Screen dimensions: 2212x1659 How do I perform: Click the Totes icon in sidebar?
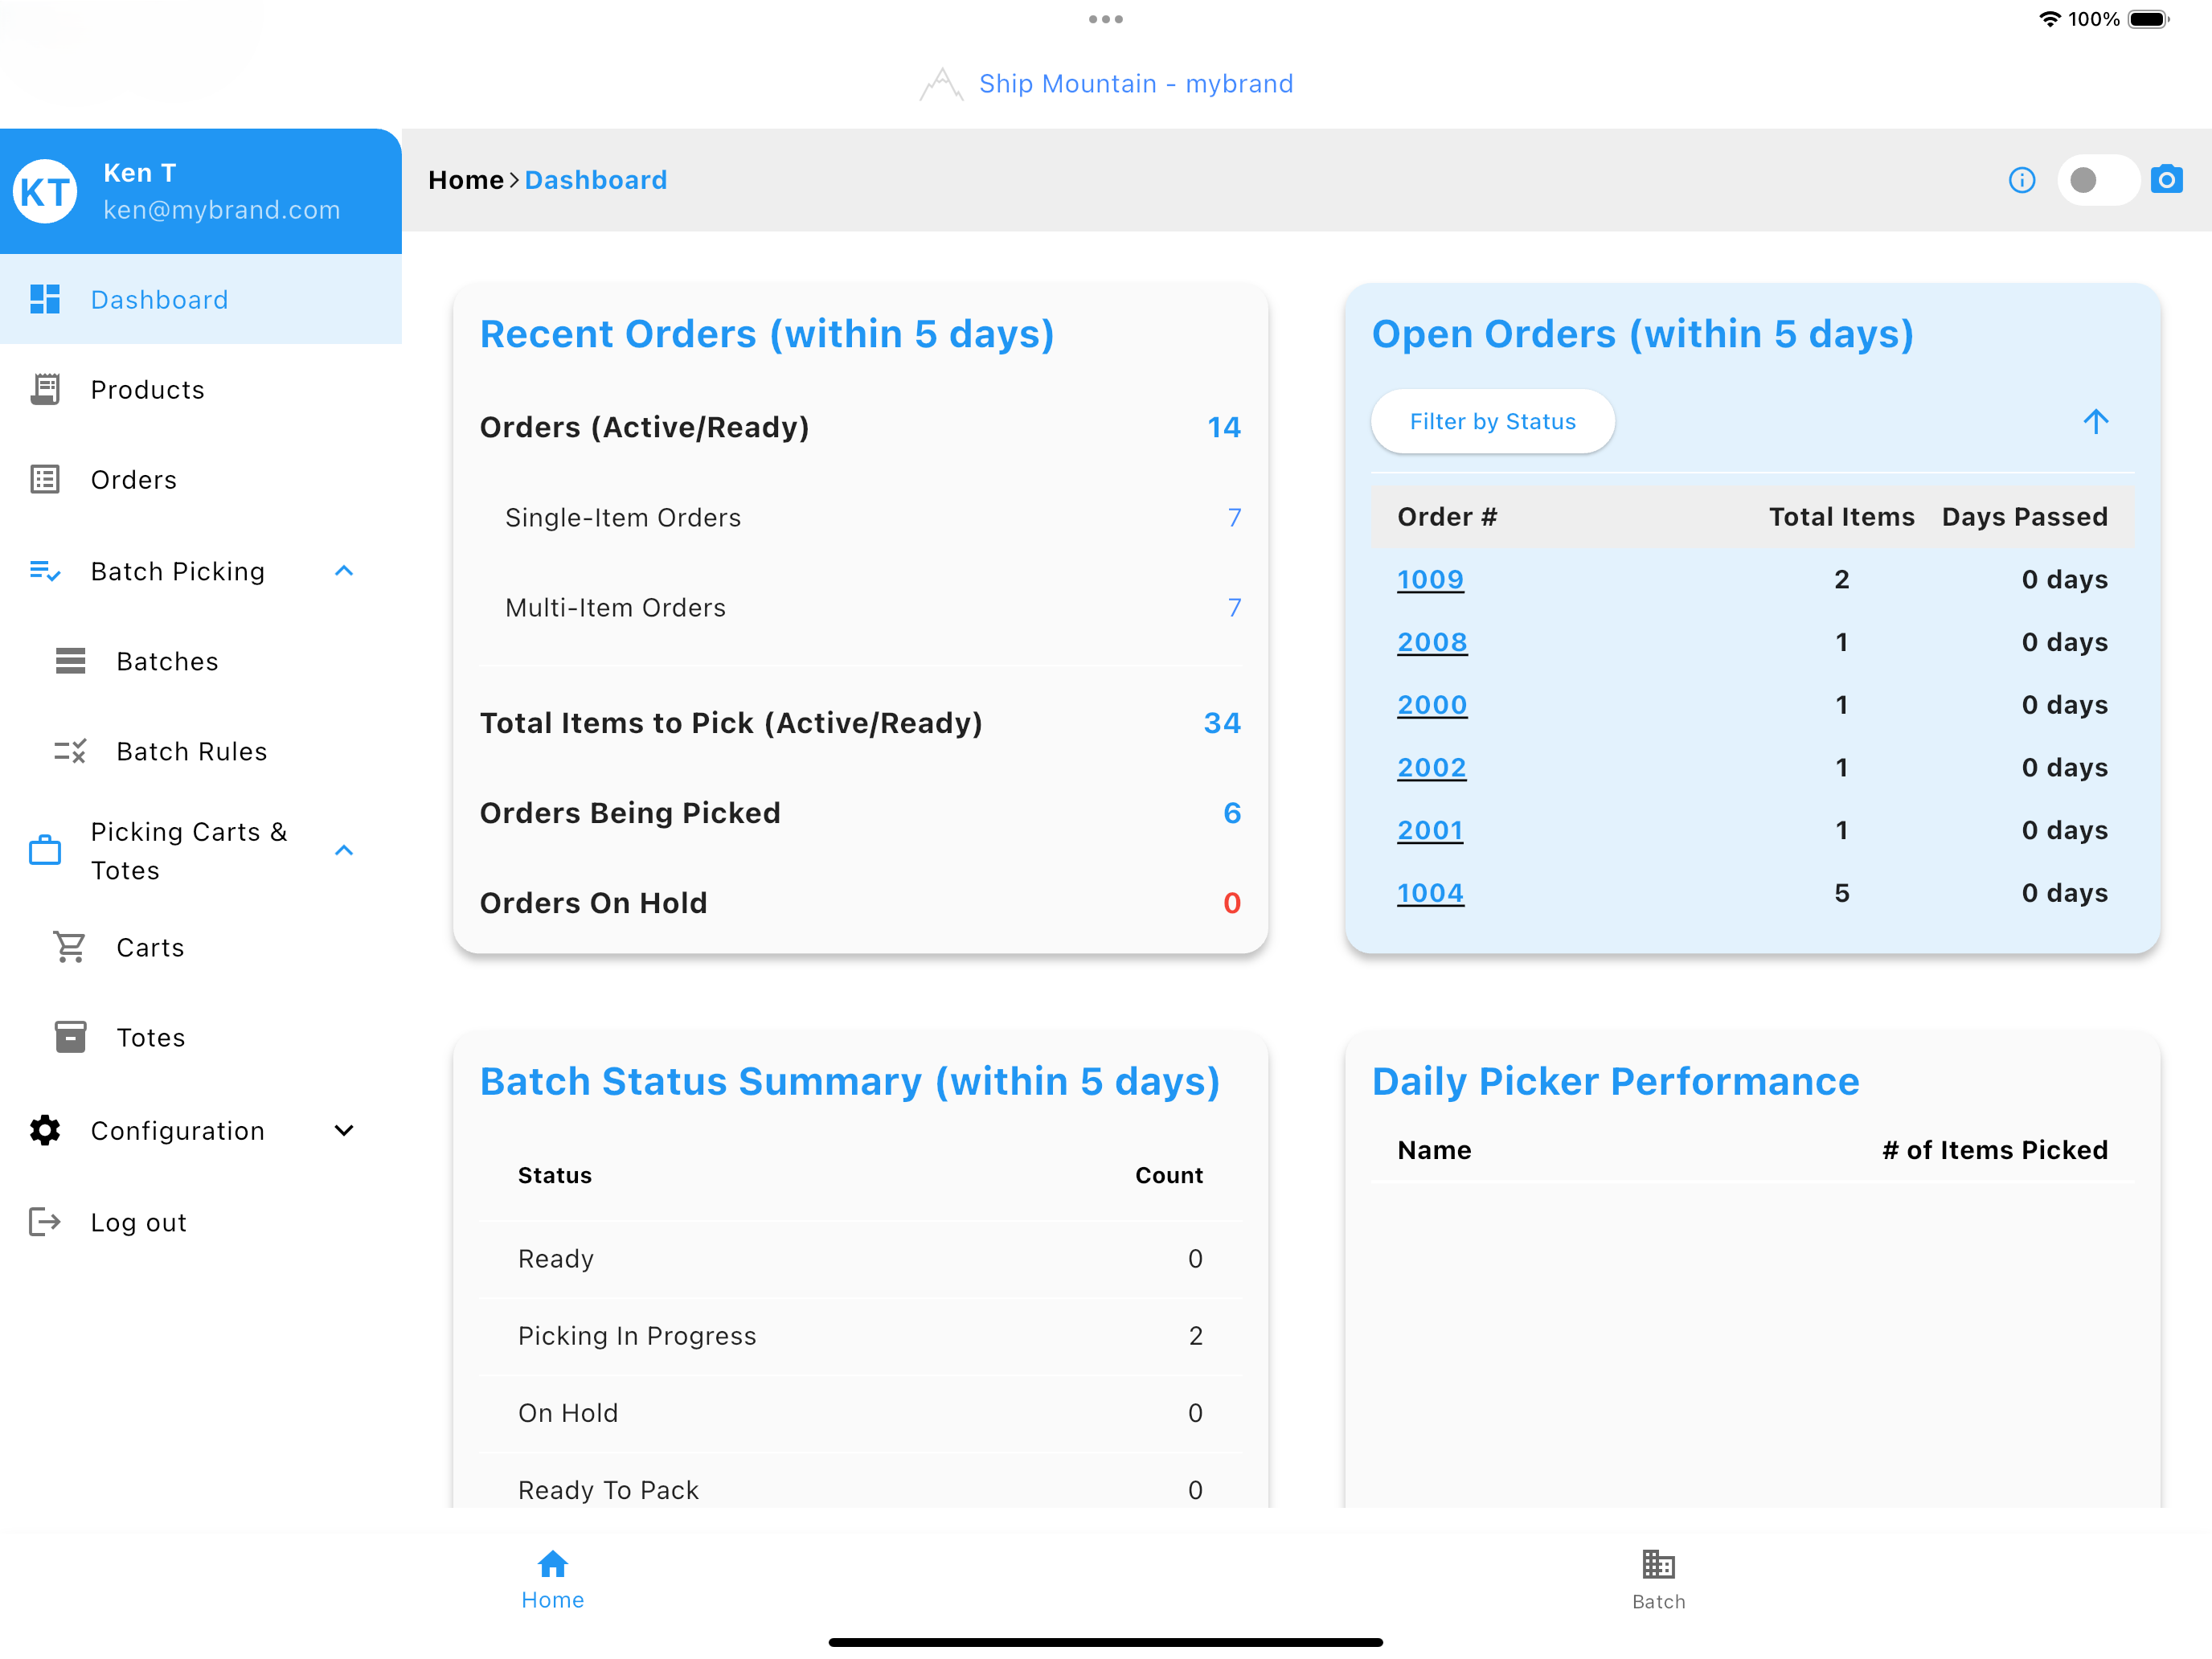pyautogui.click(x=70, y=1037)
